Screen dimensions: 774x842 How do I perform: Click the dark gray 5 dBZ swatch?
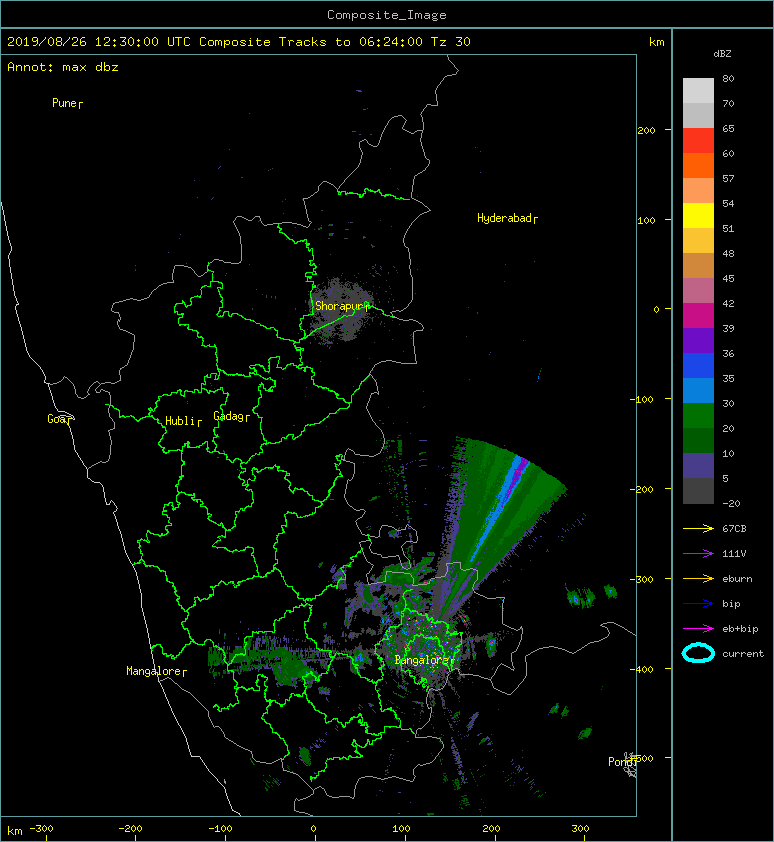point(698,490)
